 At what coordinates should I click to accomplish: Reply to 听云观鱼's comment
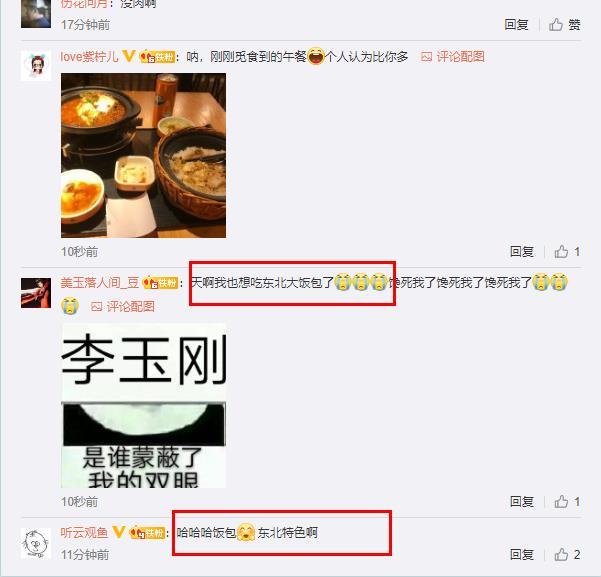click(x=522, y=554)
